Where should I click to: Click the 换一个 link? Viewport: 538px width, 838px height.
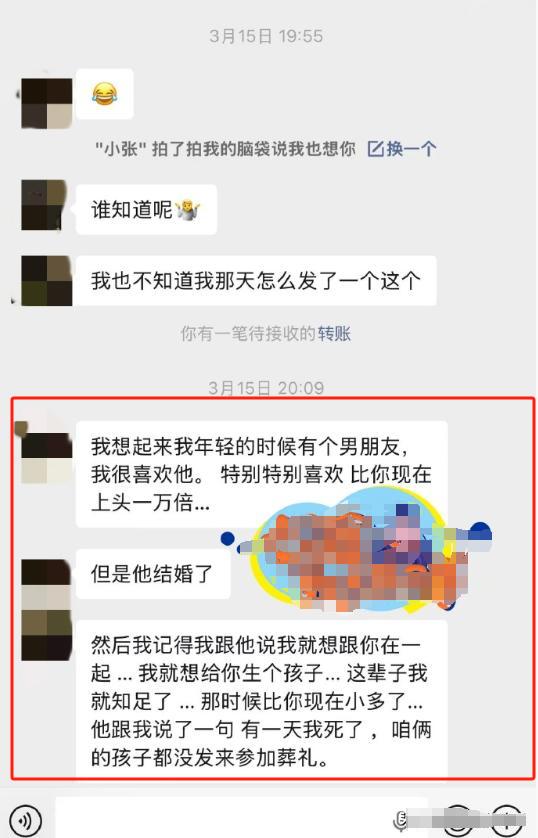click(411, 149)
